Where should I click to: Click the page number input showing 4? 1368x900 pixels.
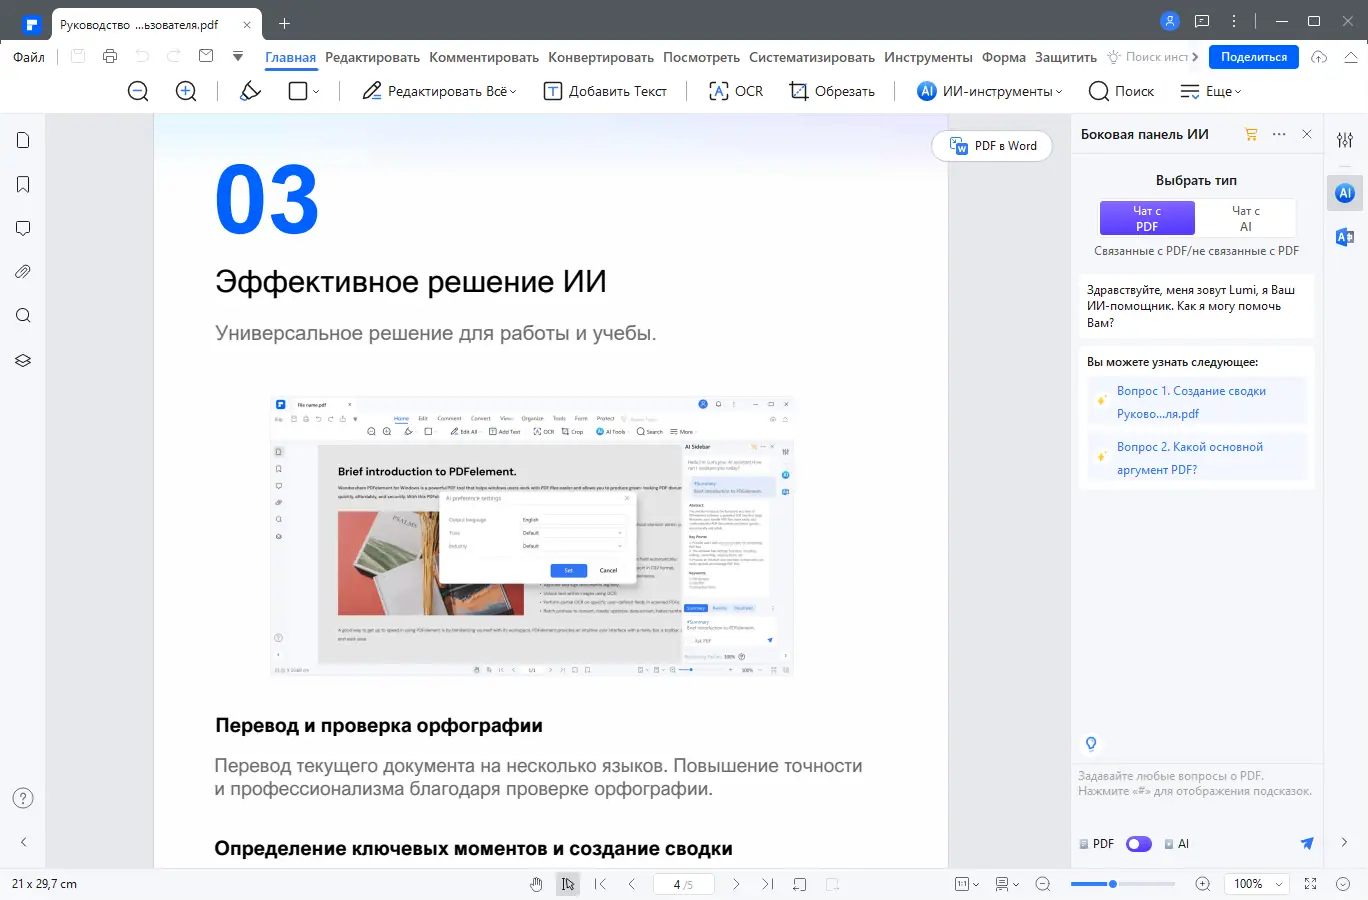(683, 884)
